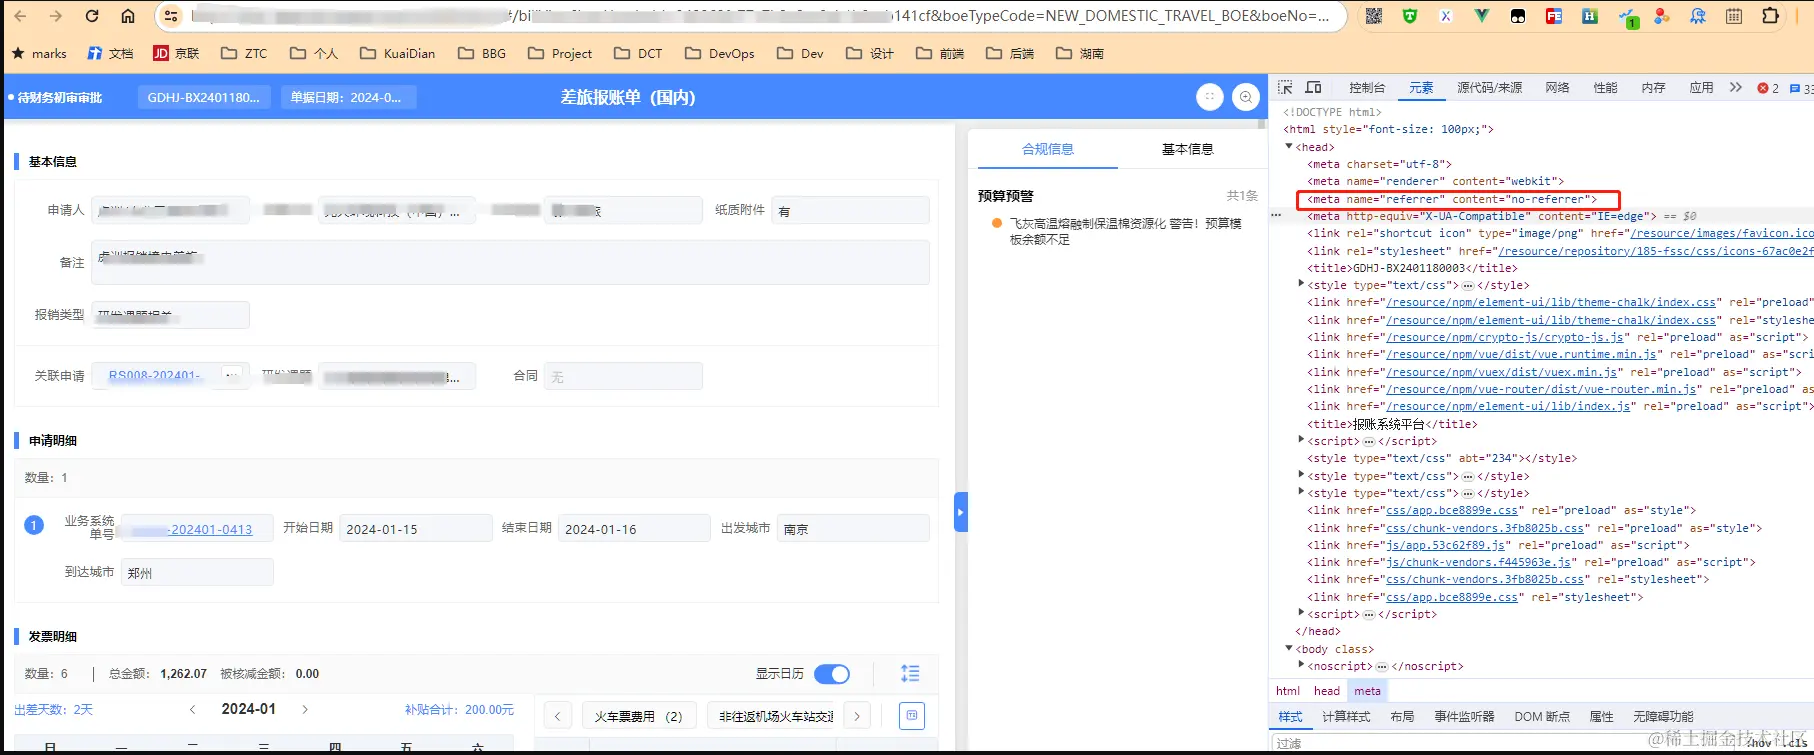
Task: Open the X-shaped extension icon
Action: pos(1446,16)
